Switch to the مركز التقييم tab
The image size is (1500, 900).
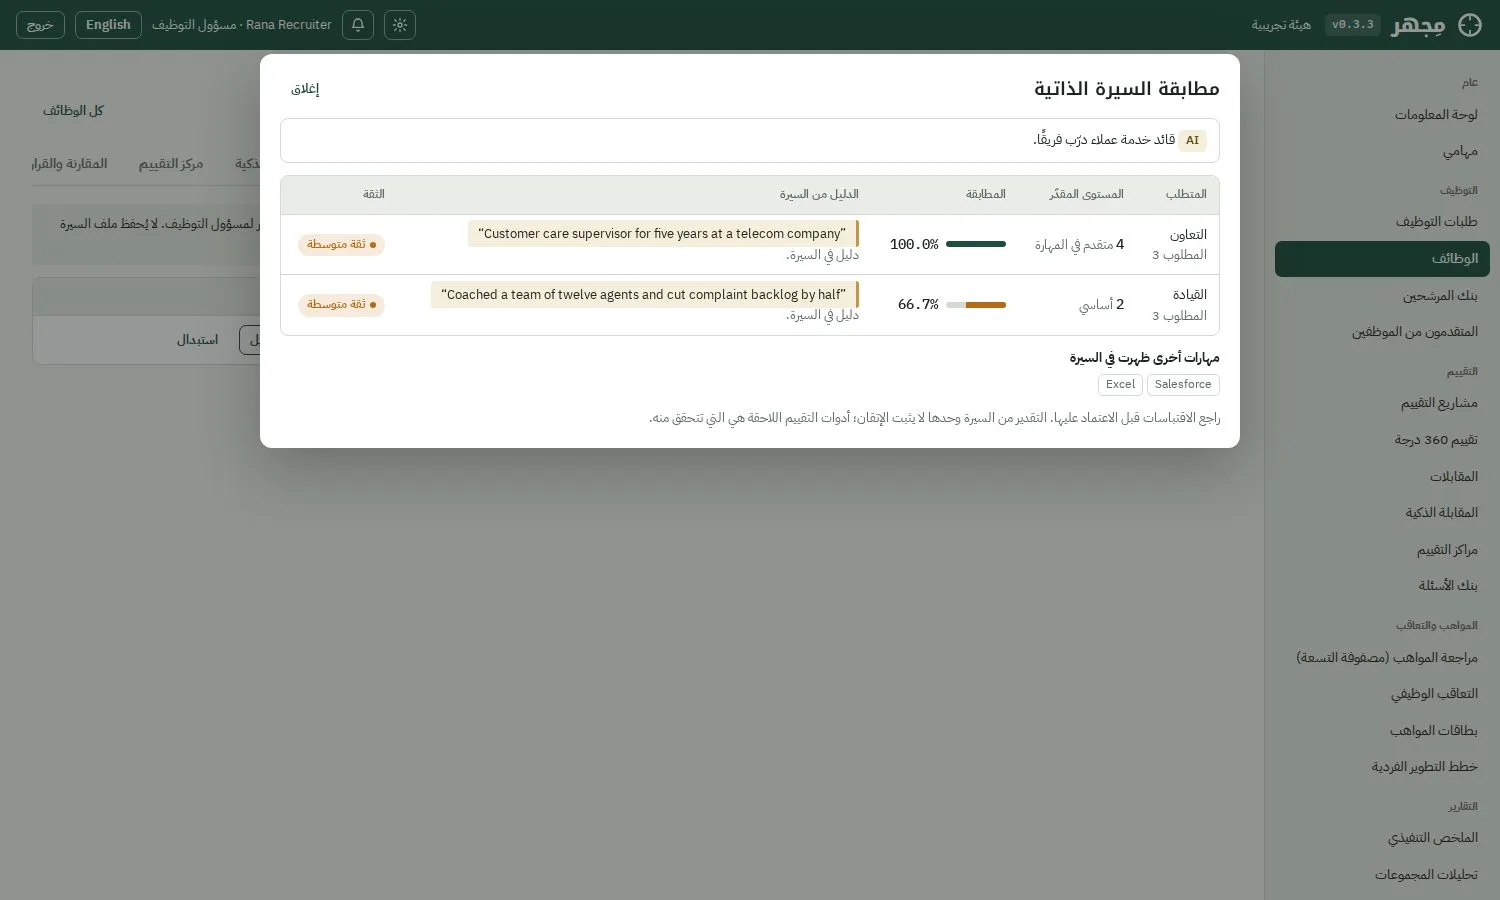[171, 164]
